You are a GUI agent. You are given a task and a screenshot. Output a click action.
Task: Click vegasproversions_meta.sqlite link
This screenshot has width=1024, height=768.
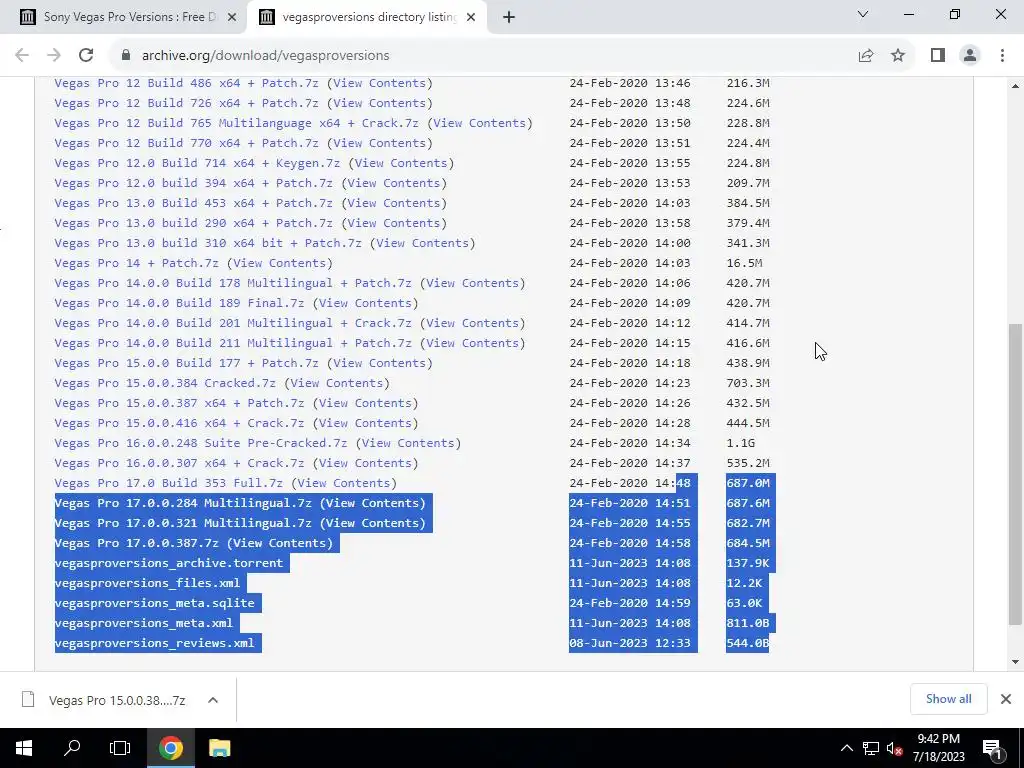coord(154,603)
